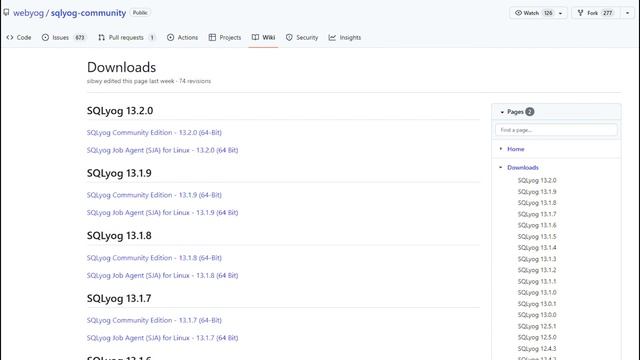
Task: Download SQLyog Job Agent for Linux 13.1.7
Action: [162, 338]
